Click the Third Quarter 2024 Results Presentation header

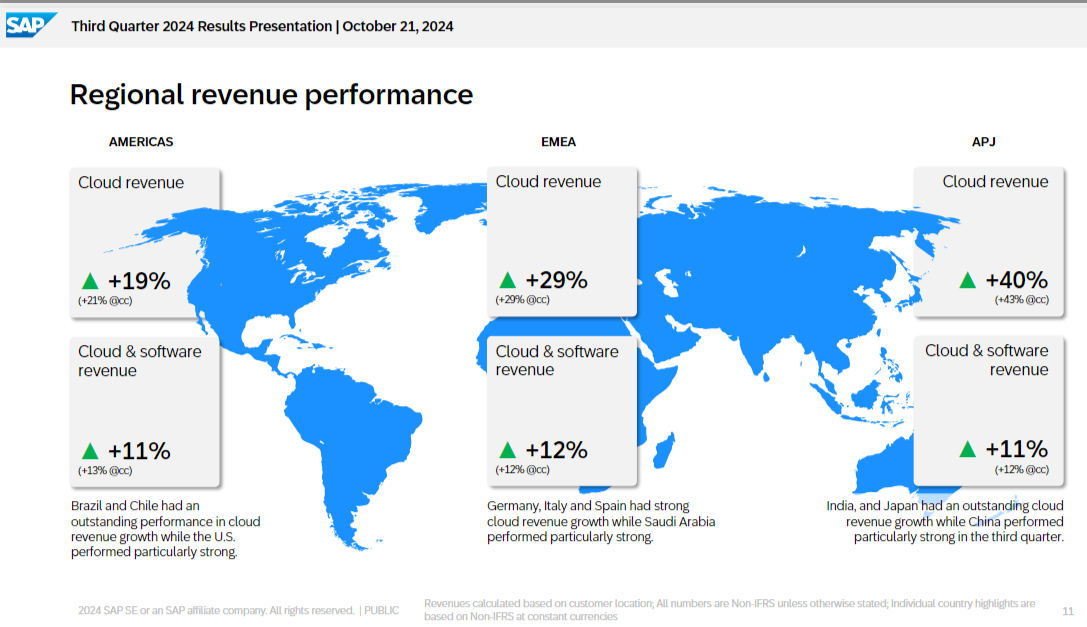click(x=262, y=26)
